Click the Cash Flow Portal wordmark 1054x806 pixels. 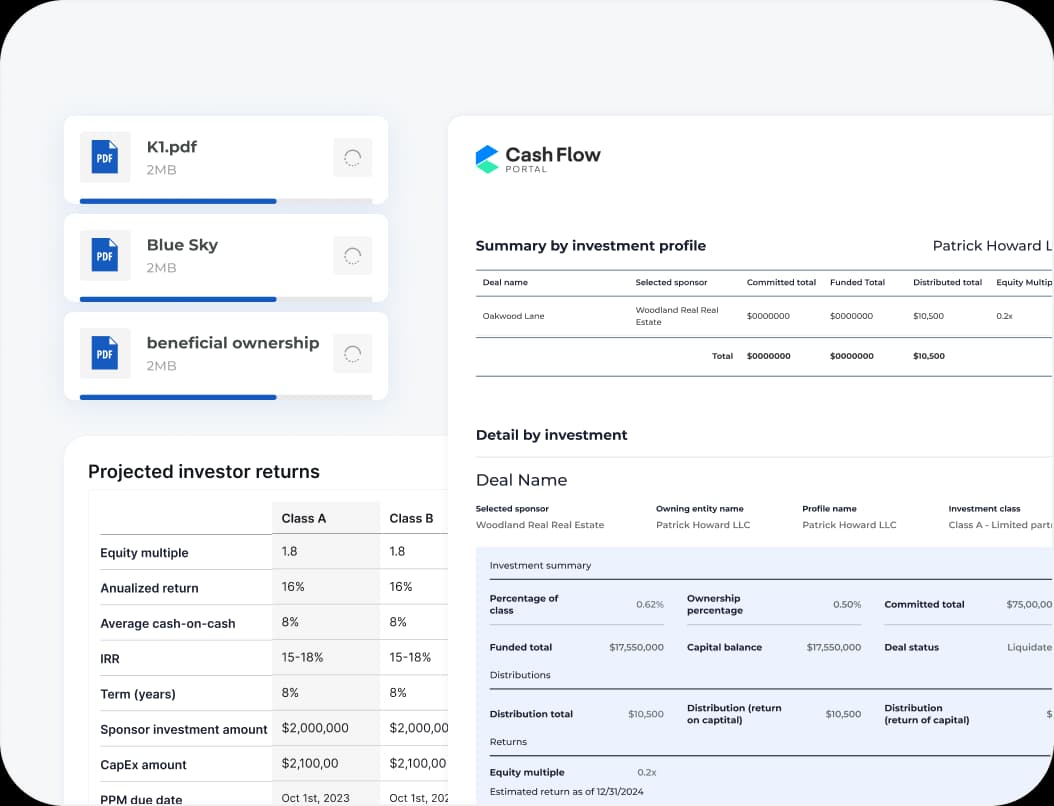pyautogui.click(x=553, y=156)
